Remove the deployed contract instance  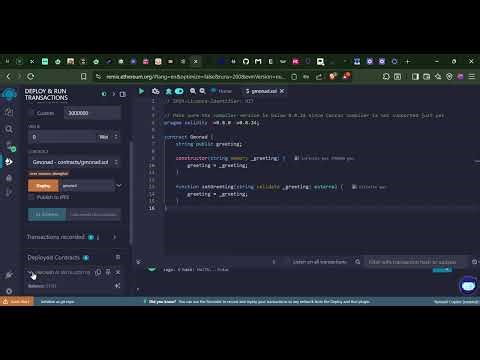coord(118,272)
